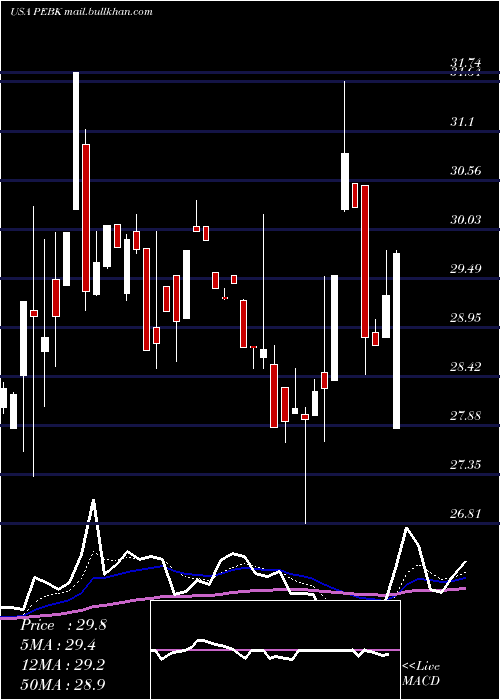Click the 30.03 price level label
The width and height of the screenshot is (500, 700).
(x=466, y=220)
